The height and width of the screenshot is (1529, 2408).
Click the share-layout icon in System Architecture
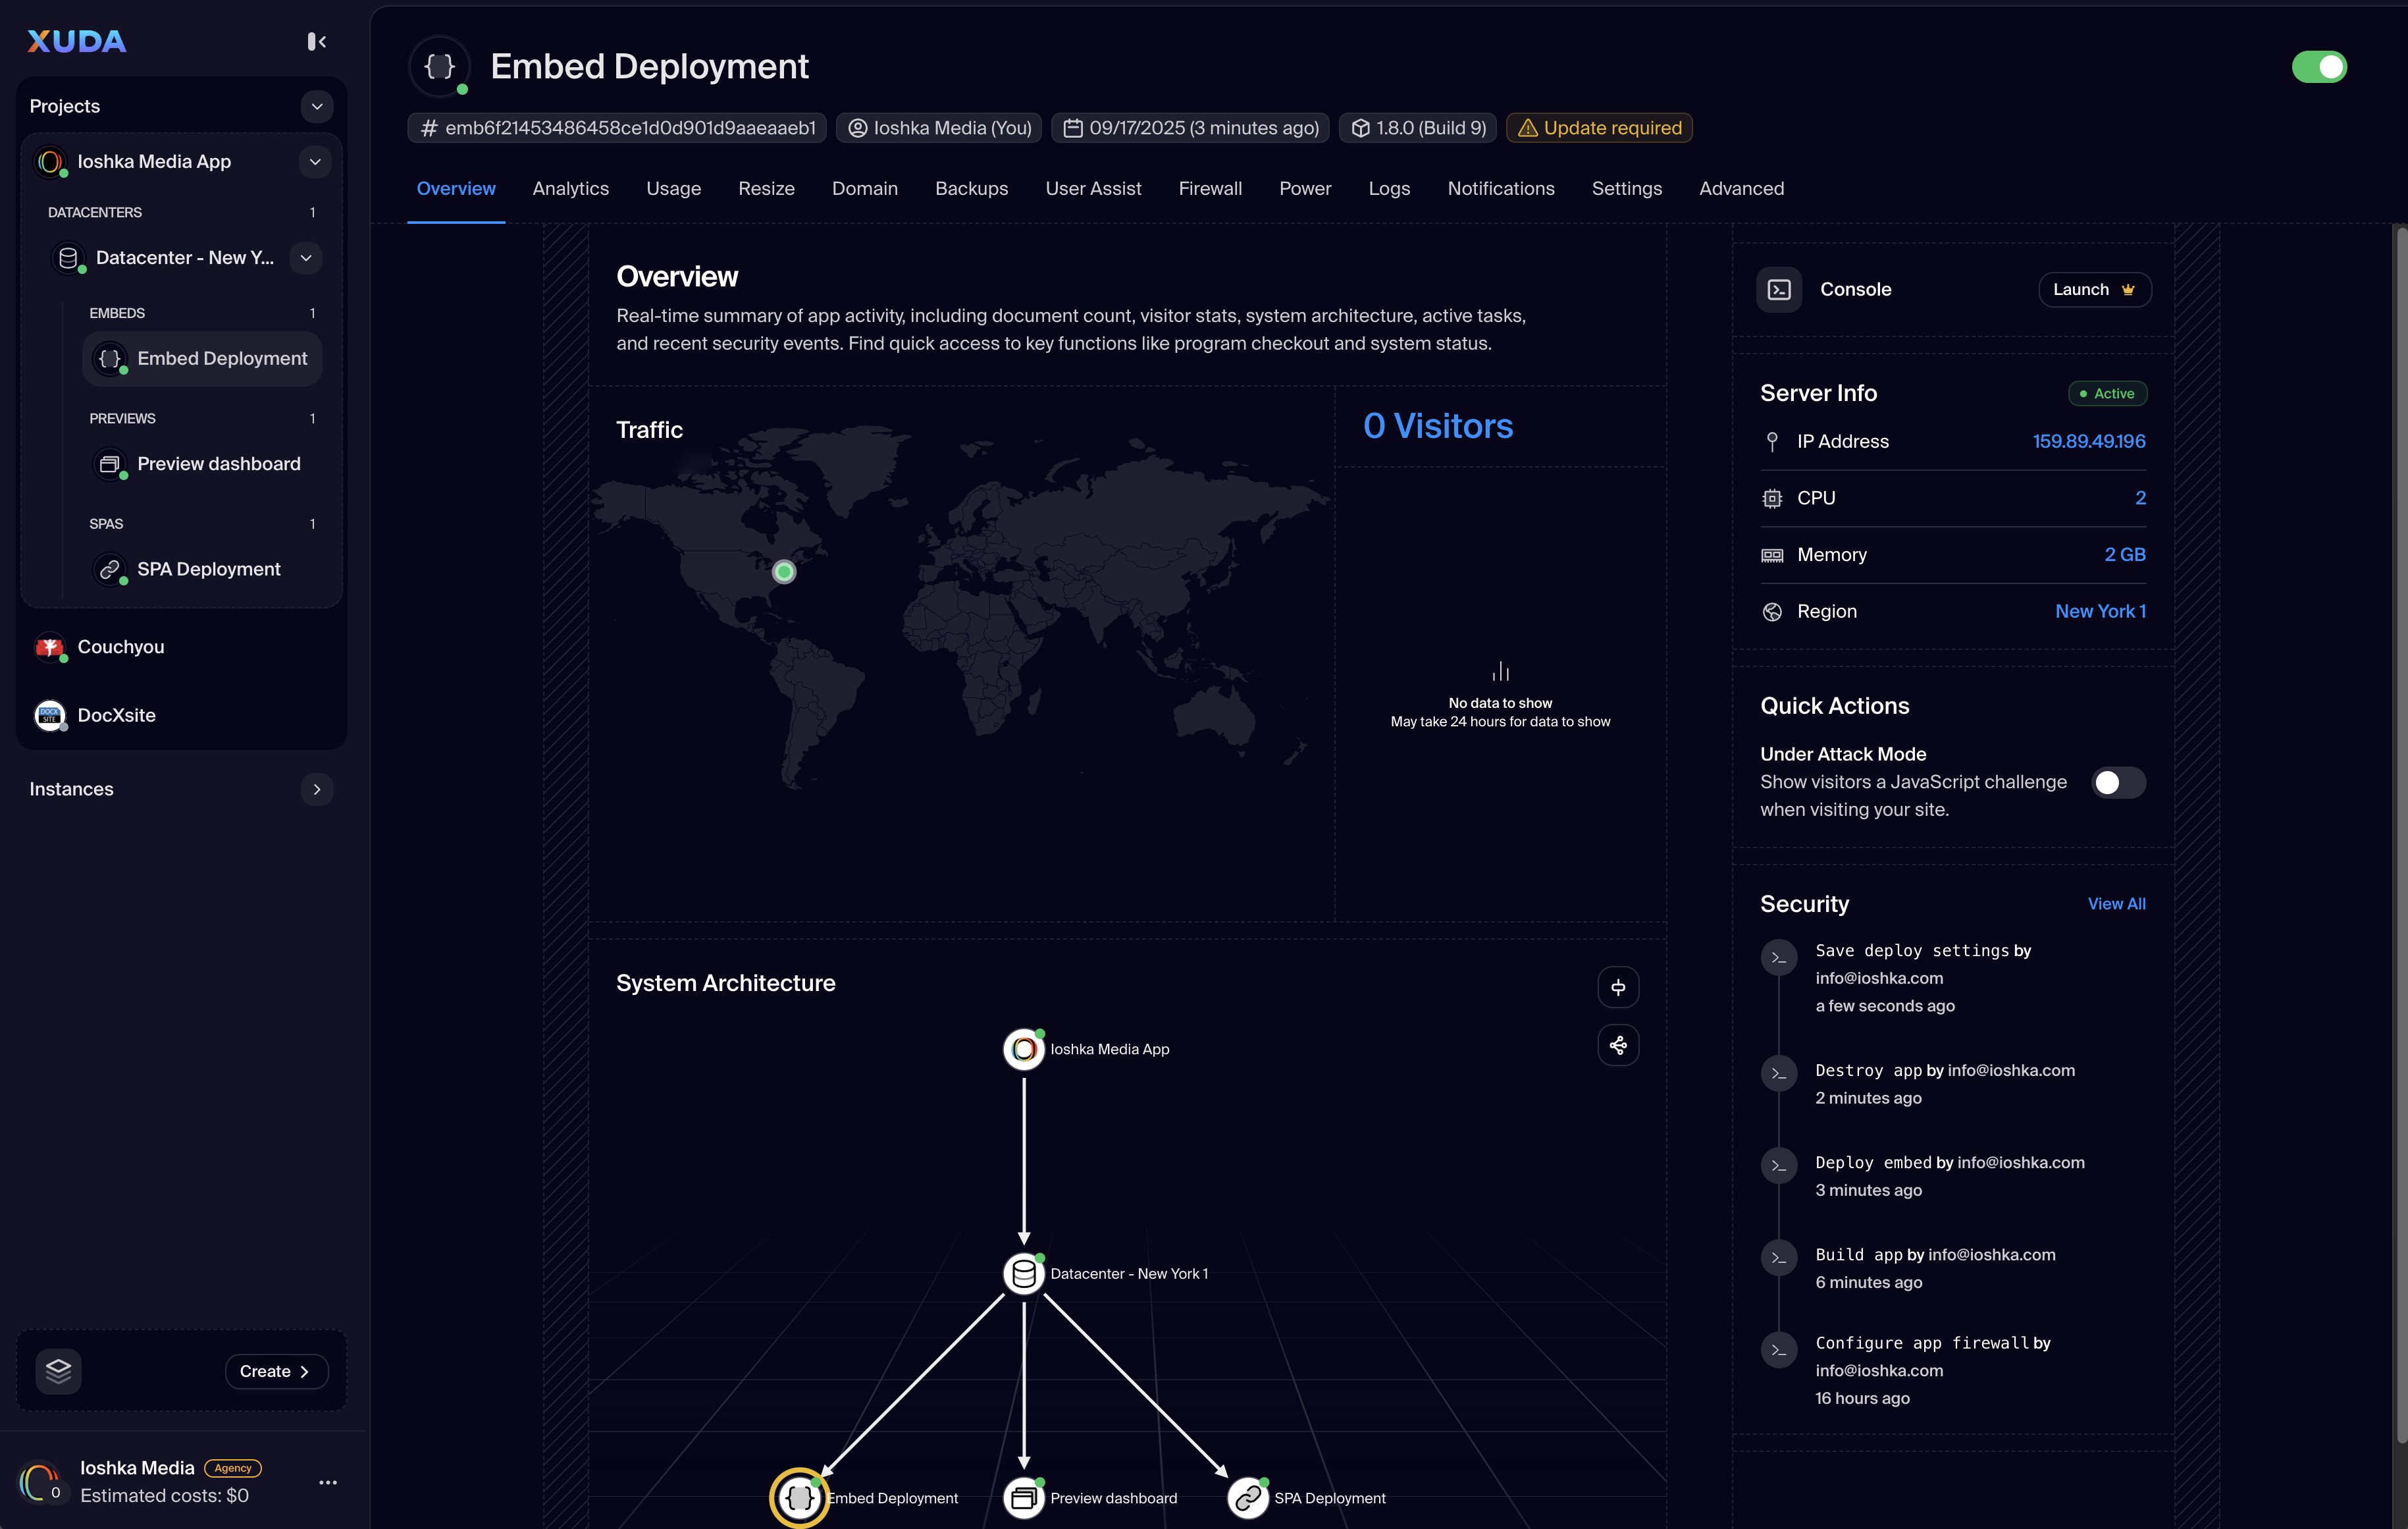(x=1618, y=1045)
